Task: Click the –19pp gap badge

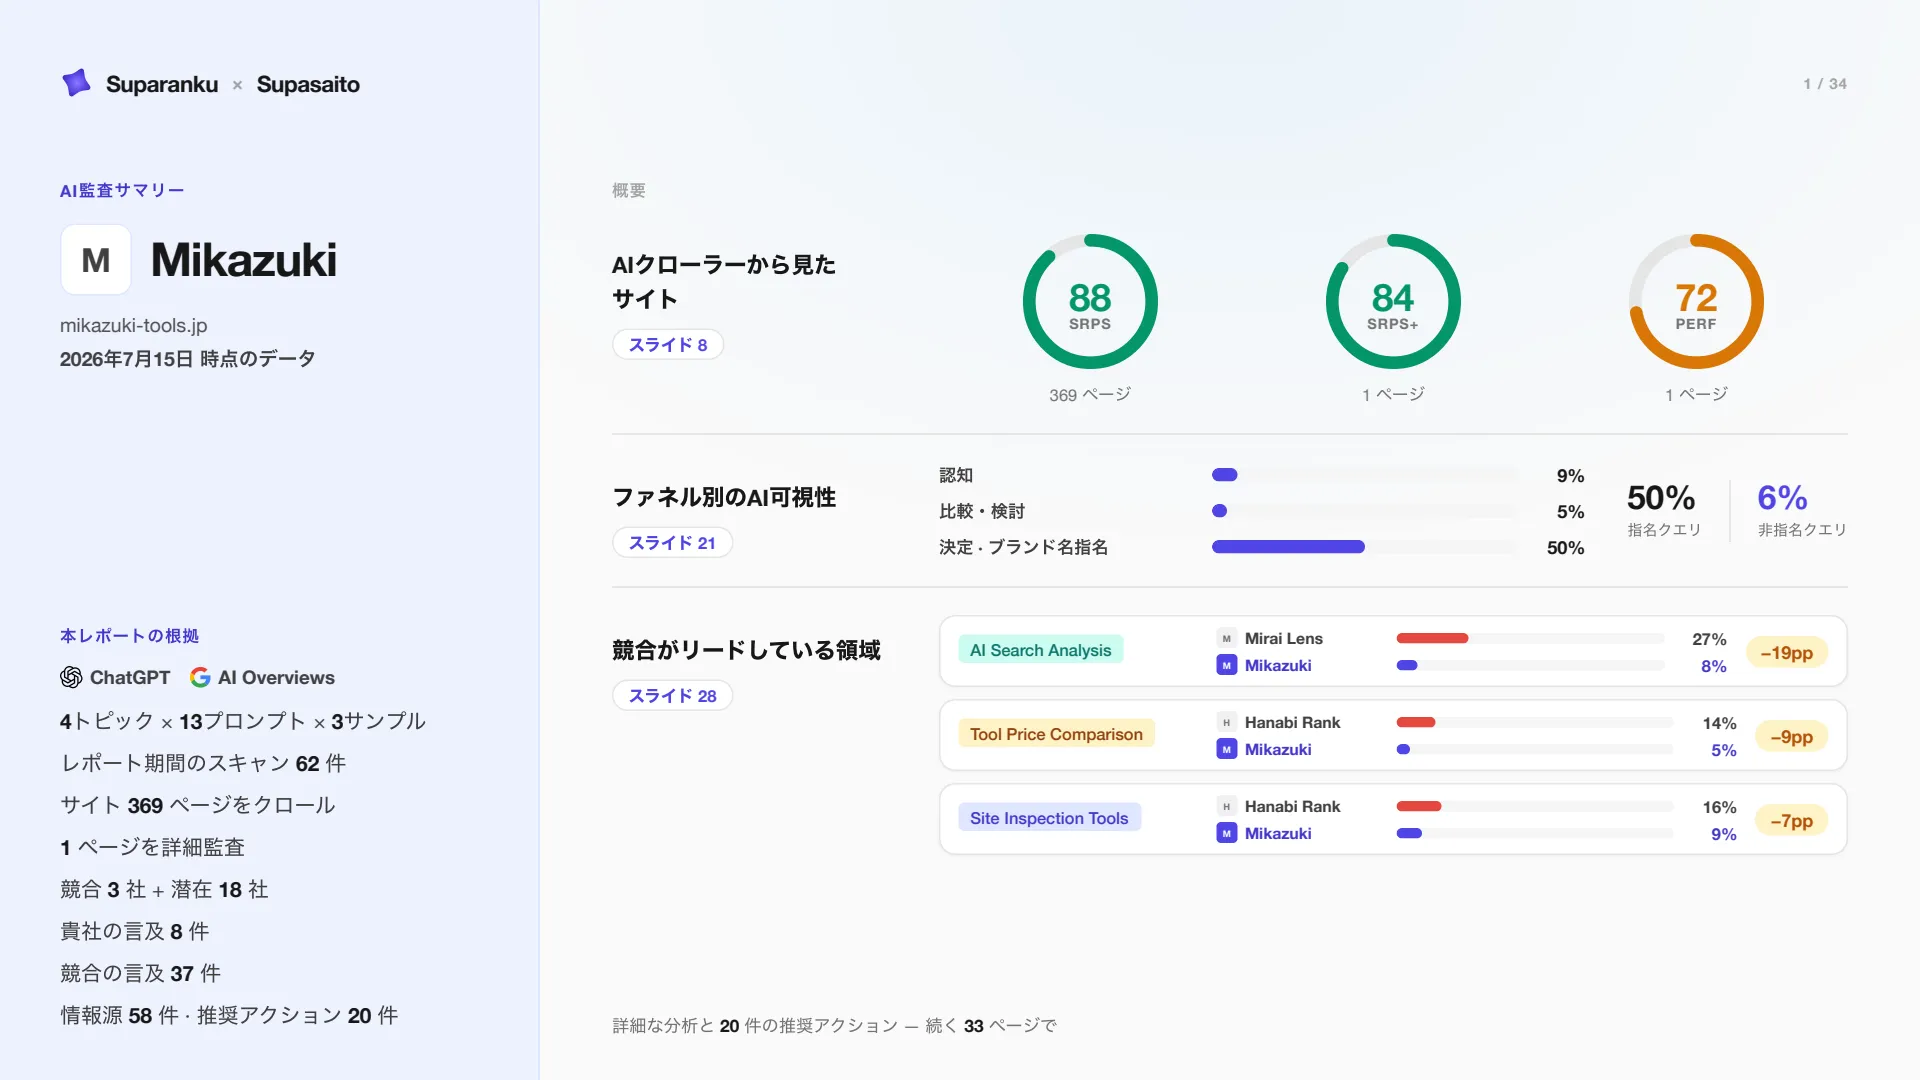Action: pyautogui.click(x=1787, y=652)
